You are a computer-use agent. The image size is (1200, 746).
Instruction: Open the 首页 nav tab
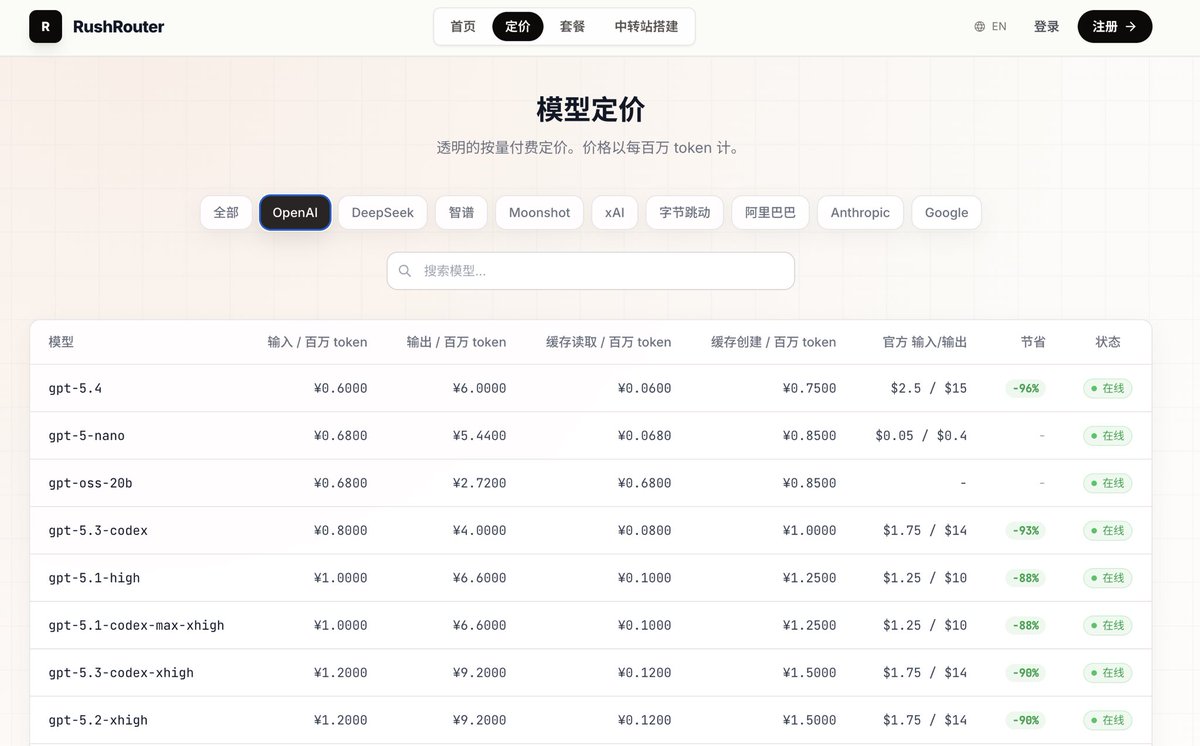coord(463,27)
